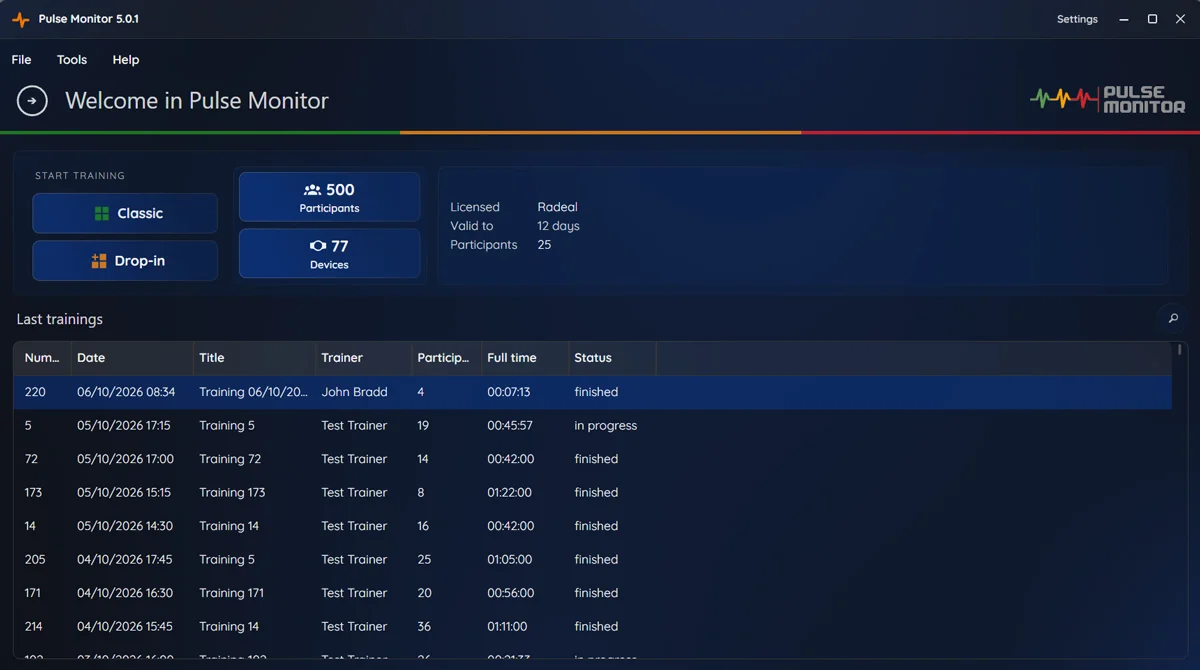Click the 00:45:57 full time cell
Image resolution: width=1200 pixels, height=670 pixels.
coord(510,425)
